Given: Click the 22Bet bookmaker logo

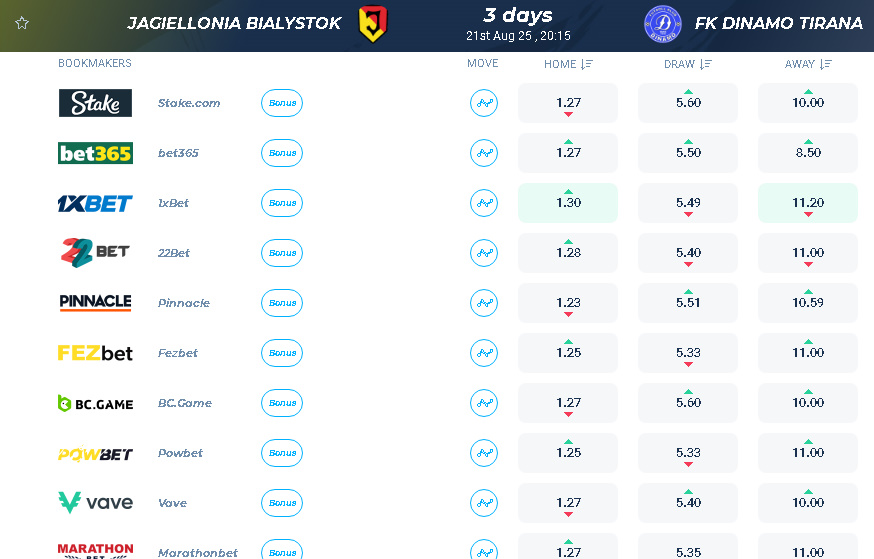Looking at the screenshot, I should [x=95, y=252].
